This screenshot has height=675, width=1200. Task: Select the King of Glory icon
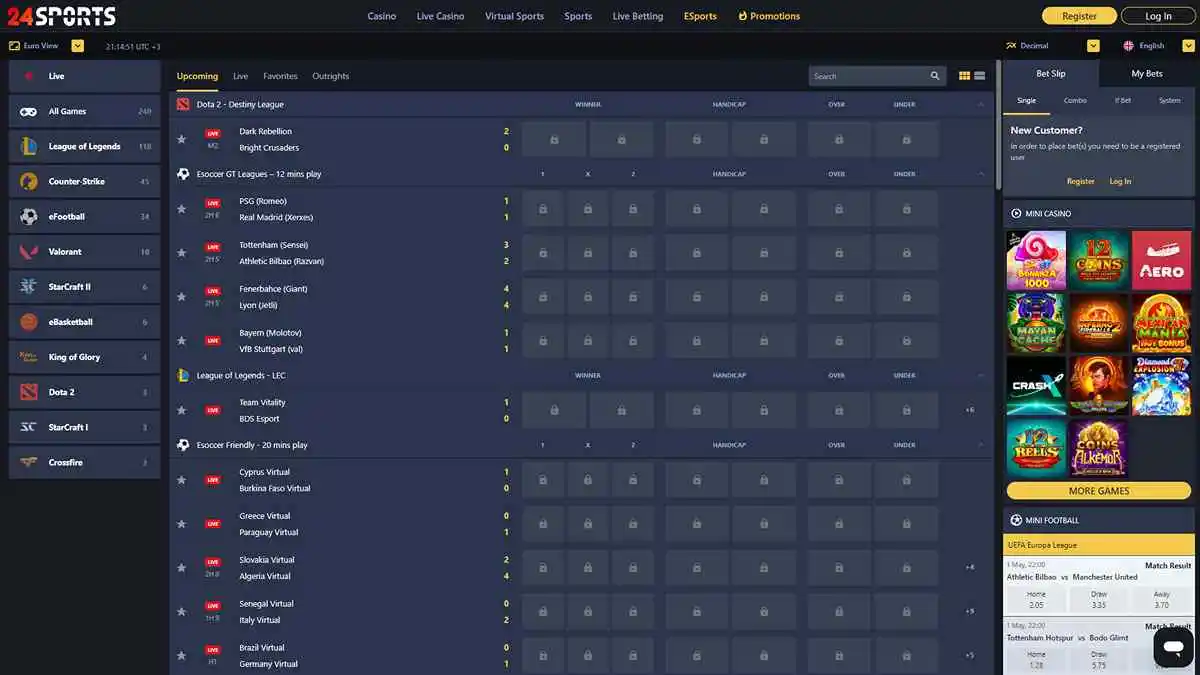point(29,357)
